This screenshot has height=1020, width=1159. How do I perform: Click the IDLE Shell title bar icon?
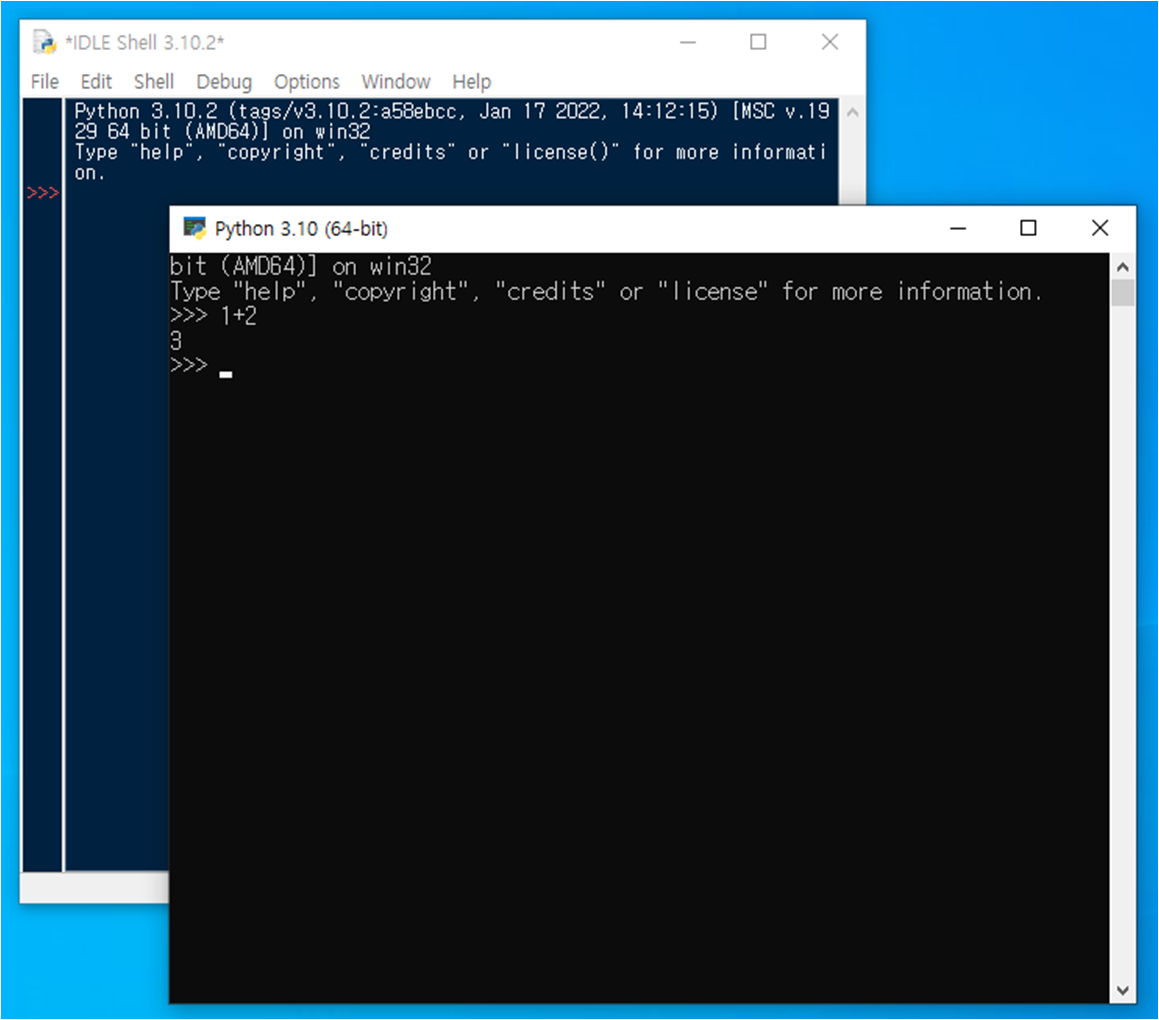[x=44, y=42]
